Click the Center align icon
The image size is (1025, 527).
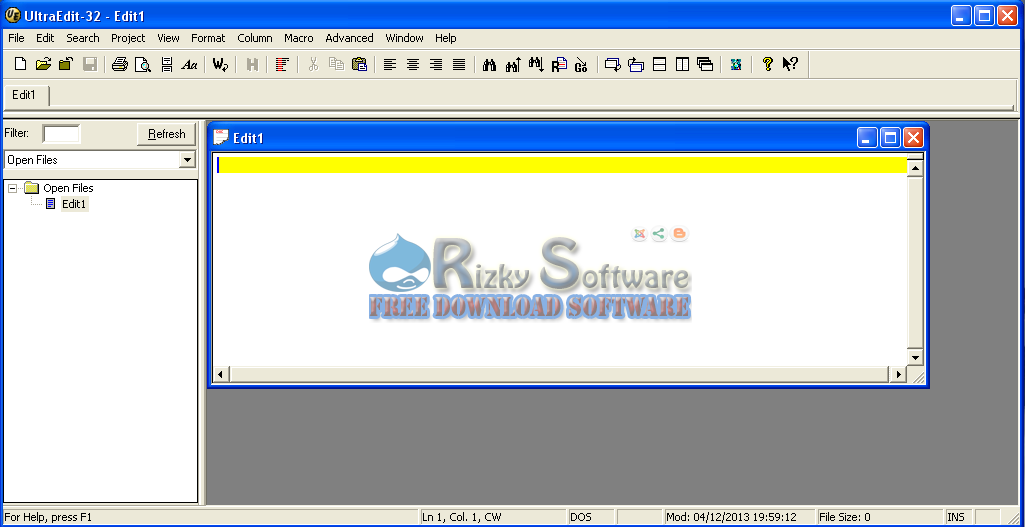tap(413, 64)
